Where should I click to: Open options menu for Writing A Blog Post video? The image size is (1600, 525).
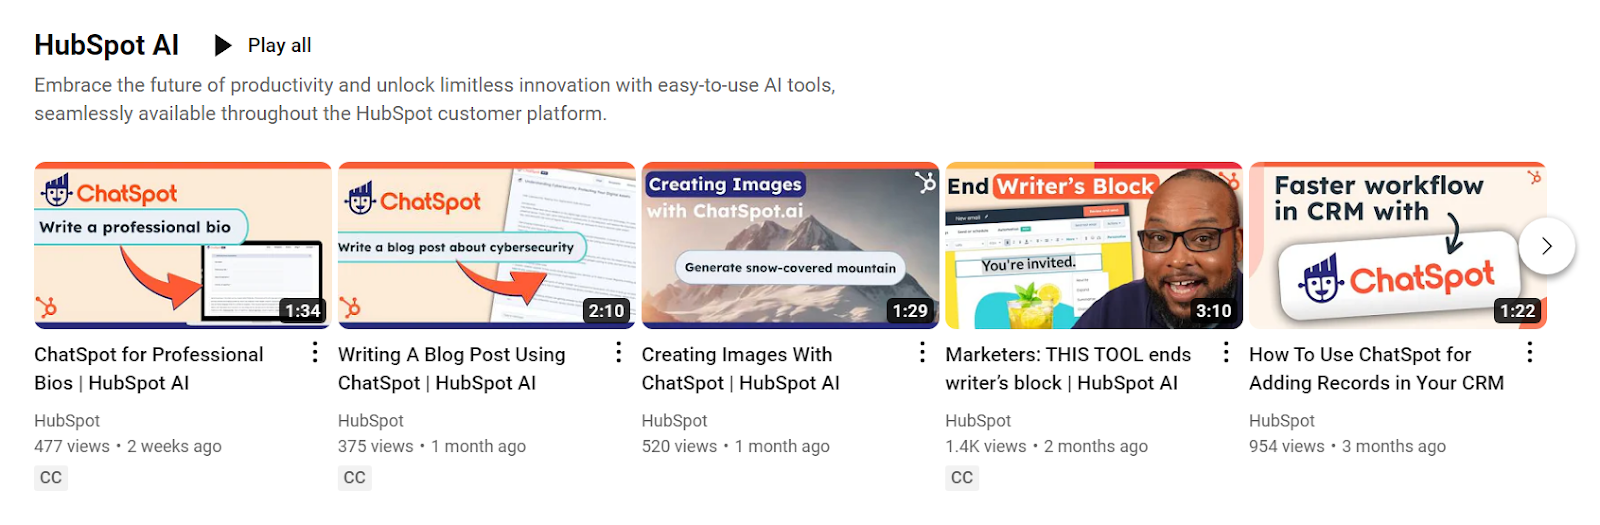[x=619, y=352]
